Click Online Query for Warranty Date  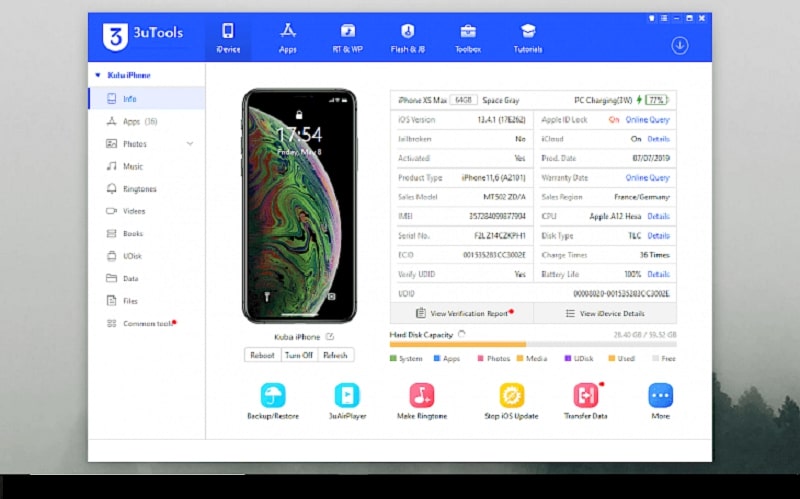pos(647,178)
